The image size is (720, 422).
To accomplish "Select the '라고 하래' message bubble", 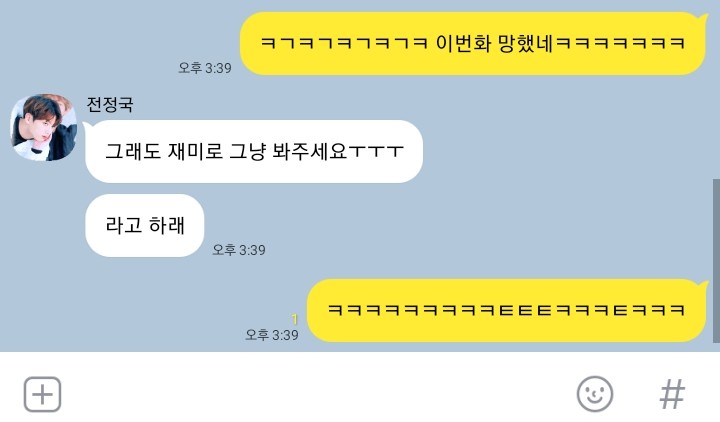I will pyautogui.click(x=145, y=225).
